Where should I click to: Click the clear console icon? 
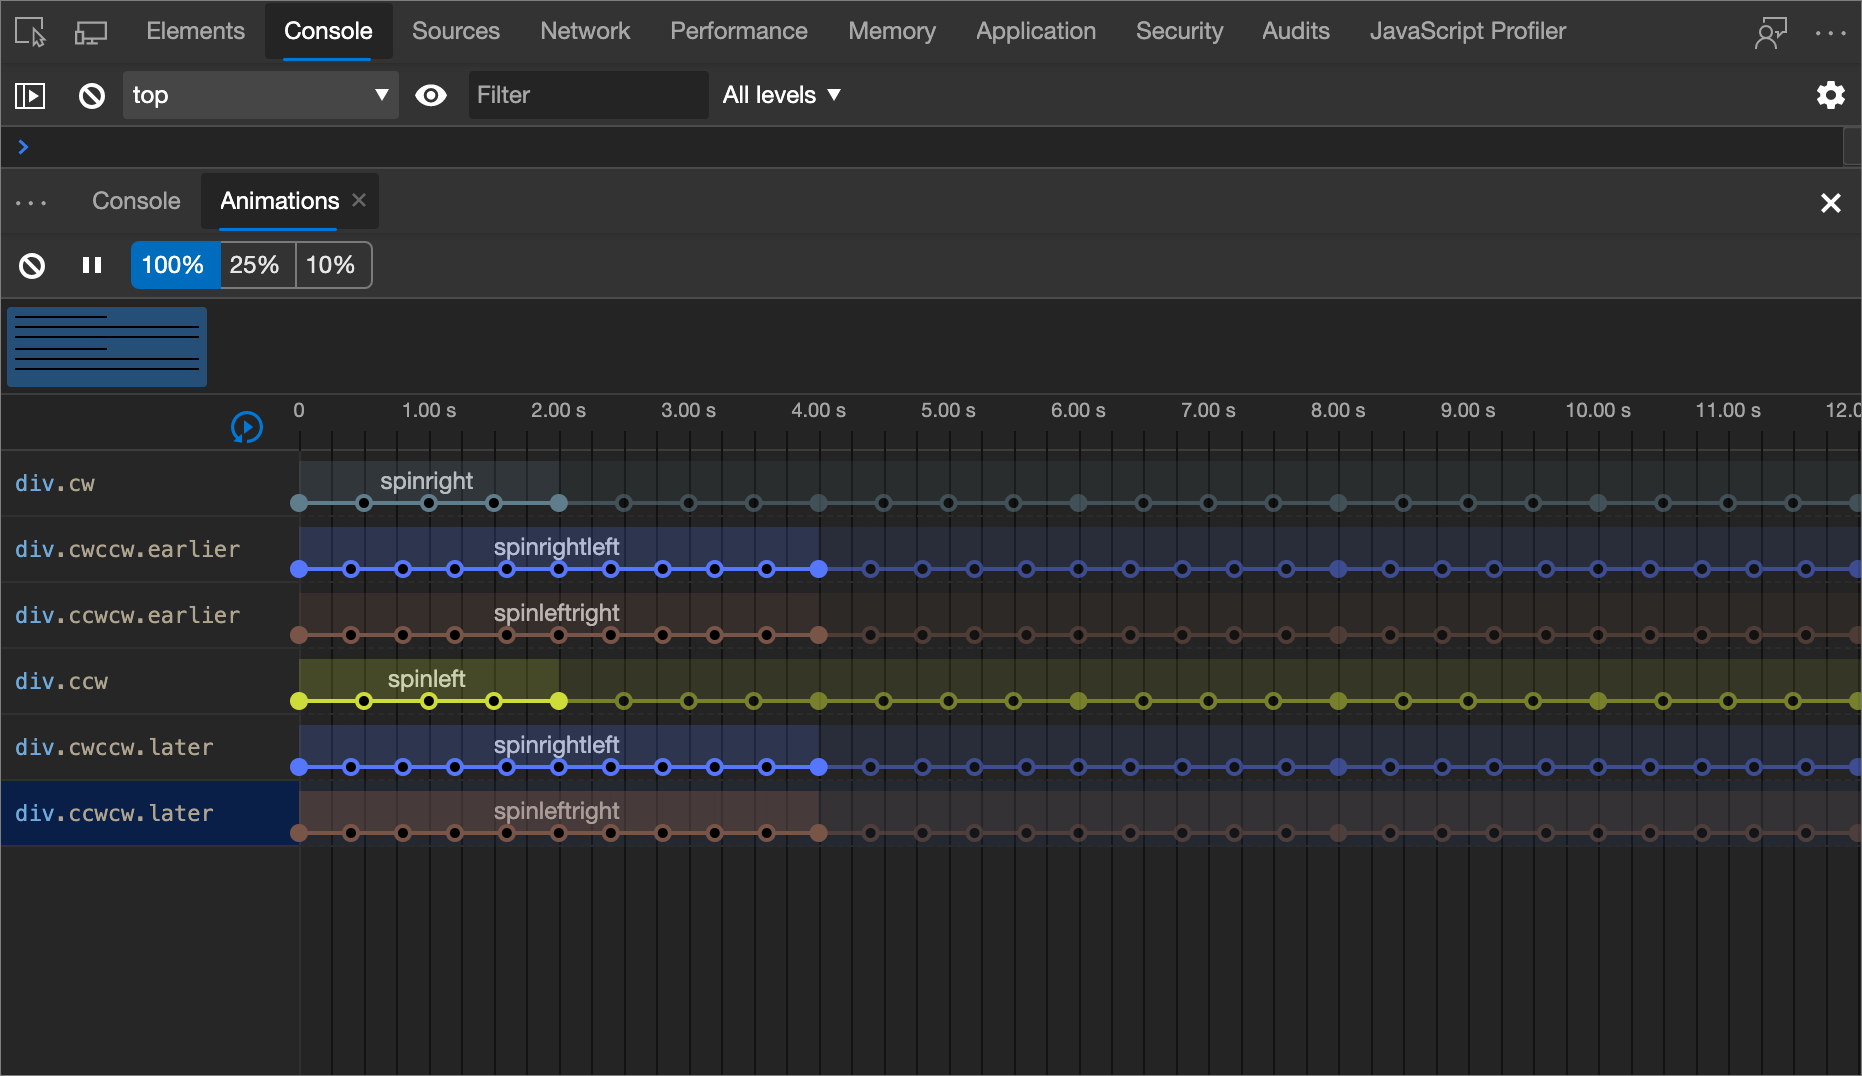pyautogui.click(x=91, y=95)
